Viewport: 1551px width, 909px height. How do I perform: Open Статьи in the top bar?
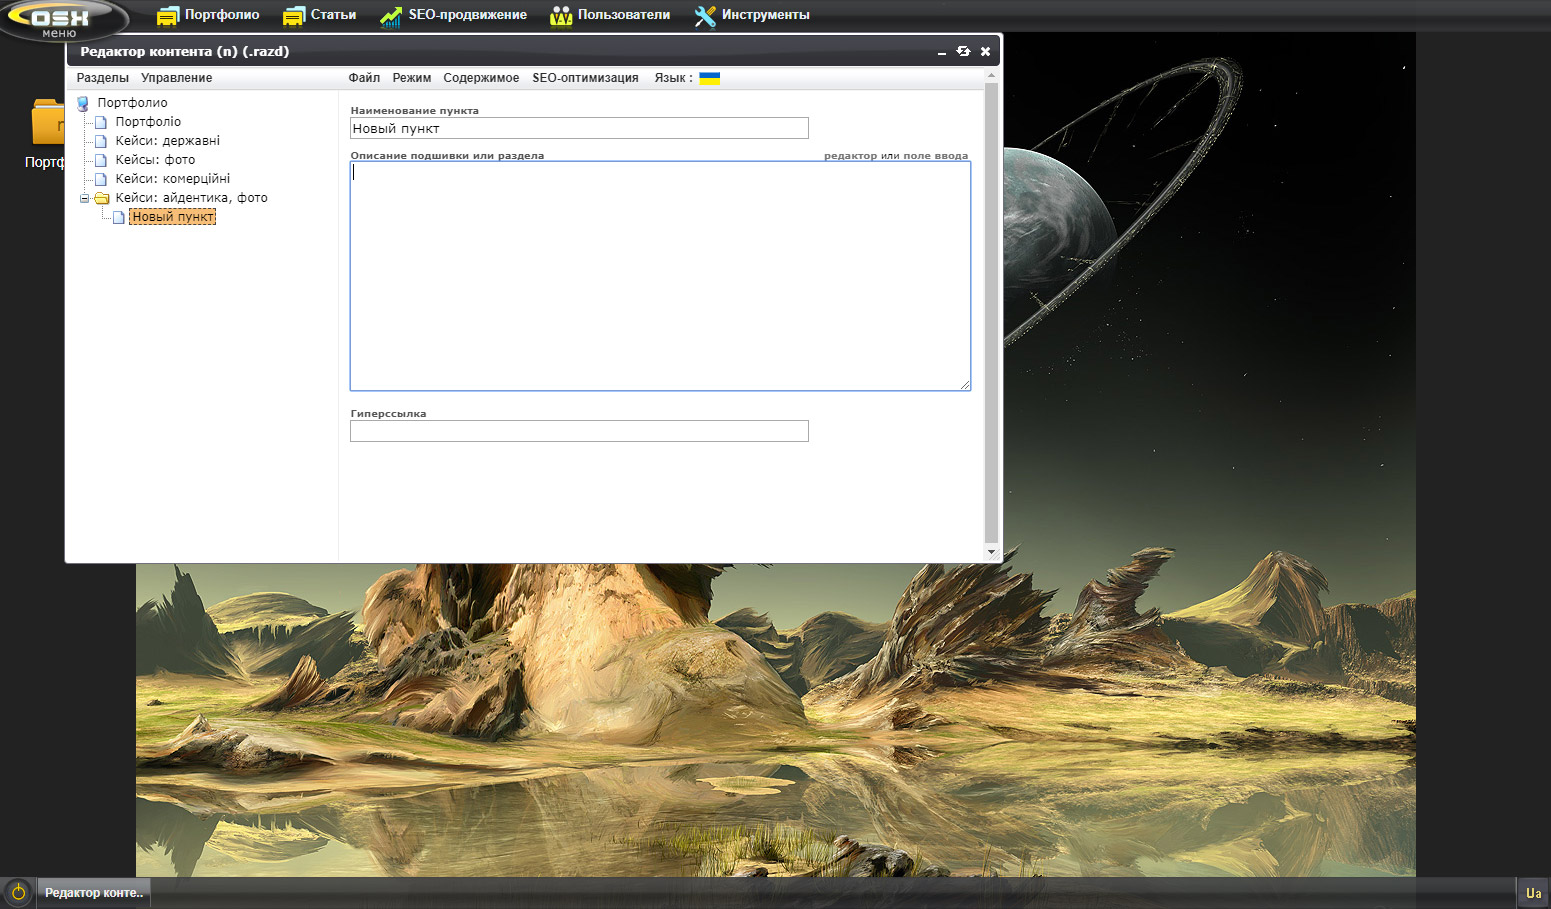point(333,15)
